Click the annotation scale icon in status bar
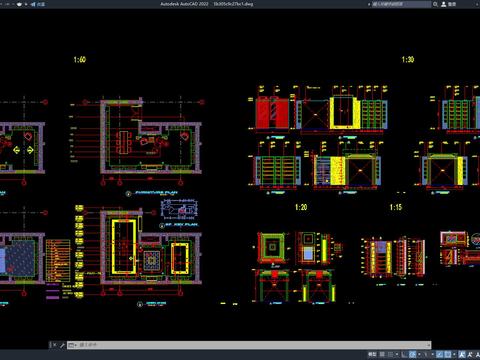Image resolution: width=480 pixels, height=360 pixels. pyautogui.click(x=462, y=354)
